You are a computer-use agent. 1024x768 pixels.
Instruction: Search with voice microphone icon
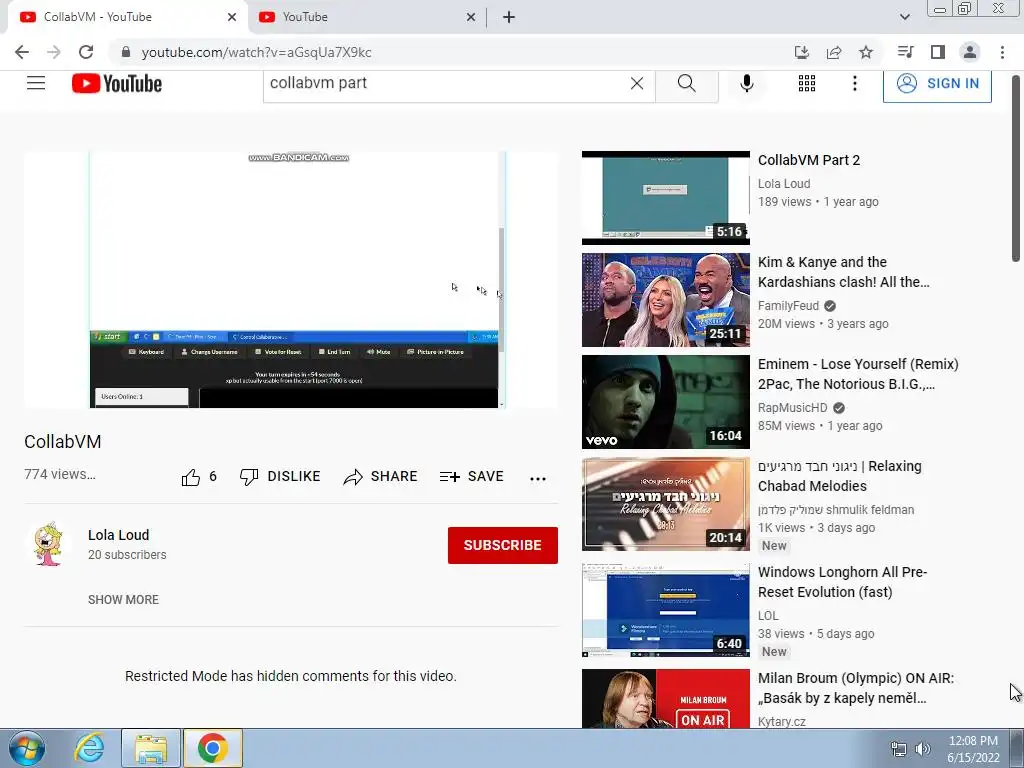click(x=747, y=83)
